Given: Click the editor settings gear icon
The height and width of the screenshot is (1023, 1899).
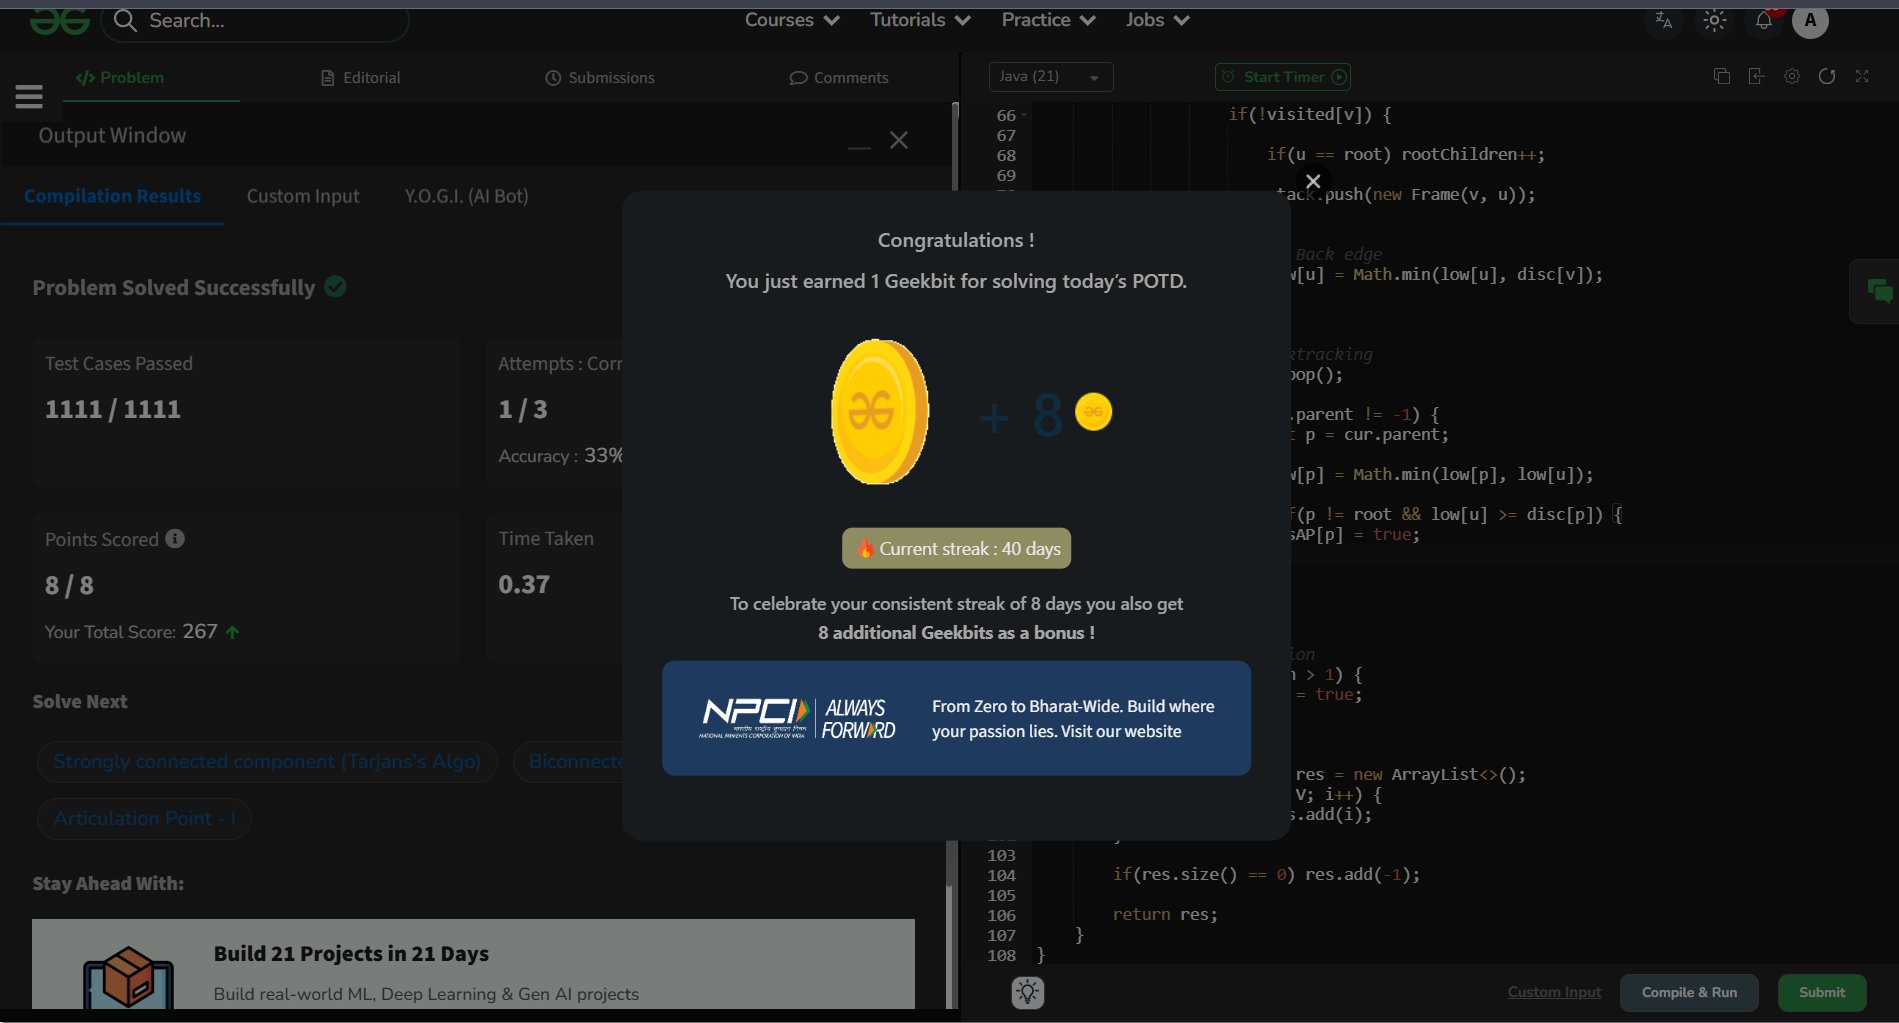Looking at the screenshot, I should click(x=1792, y=77).
